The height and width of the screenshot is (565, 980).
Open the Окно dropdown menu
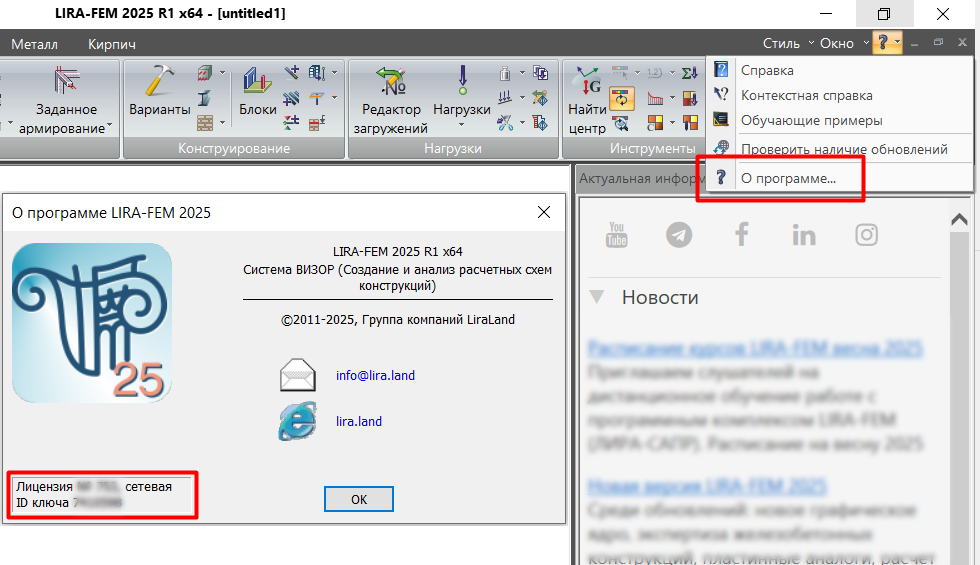[x=842, y=43]
